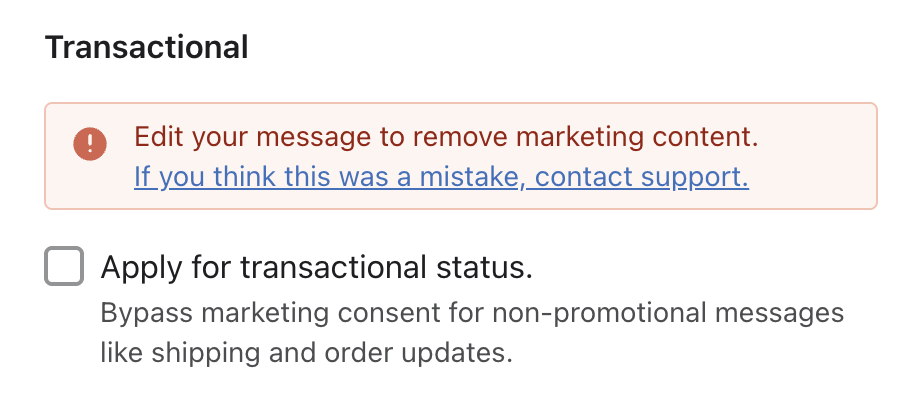
Task: Tick the Apply for transactional status checkbox
Action: point(64,267)
